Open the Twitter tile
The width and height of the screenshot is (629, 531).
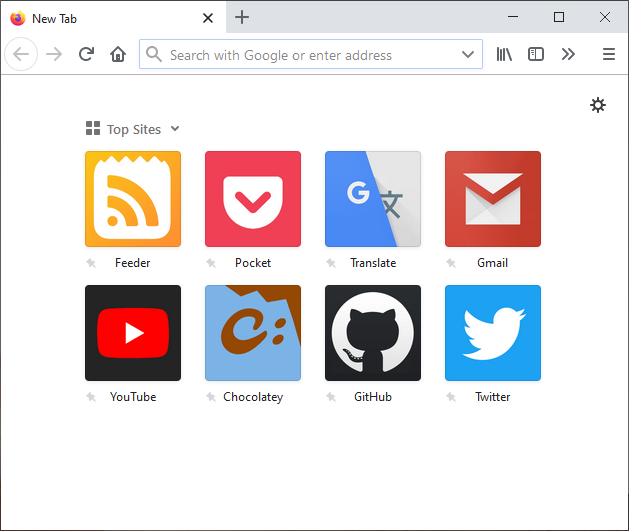493,333
